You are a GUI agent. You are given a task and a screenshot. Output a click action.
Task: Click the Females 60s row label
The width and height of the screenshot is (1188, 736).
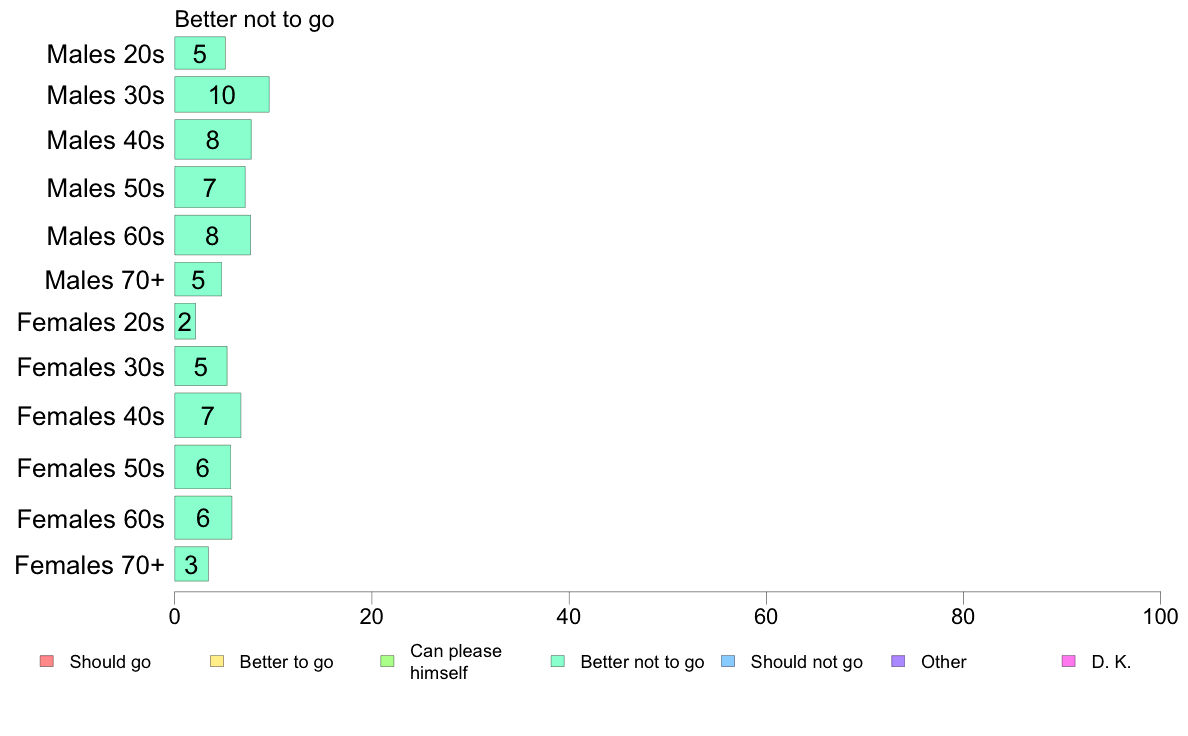tap(91, 519)
